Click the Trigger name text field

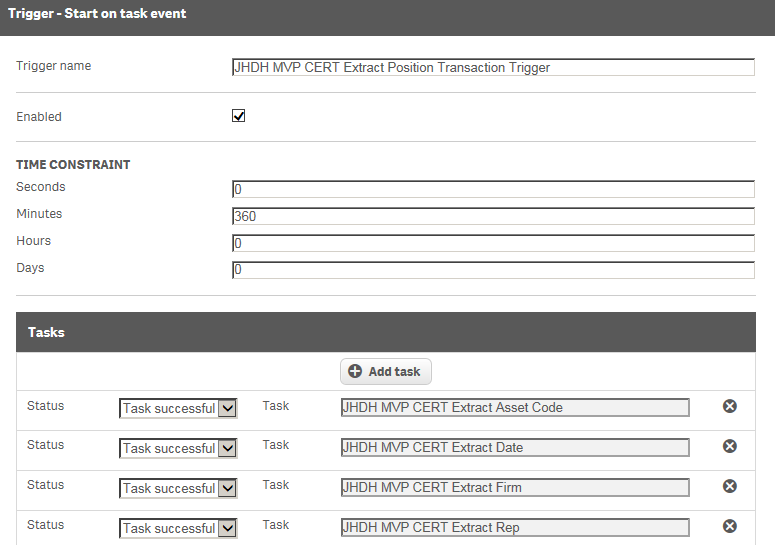pyautogui.click(x=493, y=68)
